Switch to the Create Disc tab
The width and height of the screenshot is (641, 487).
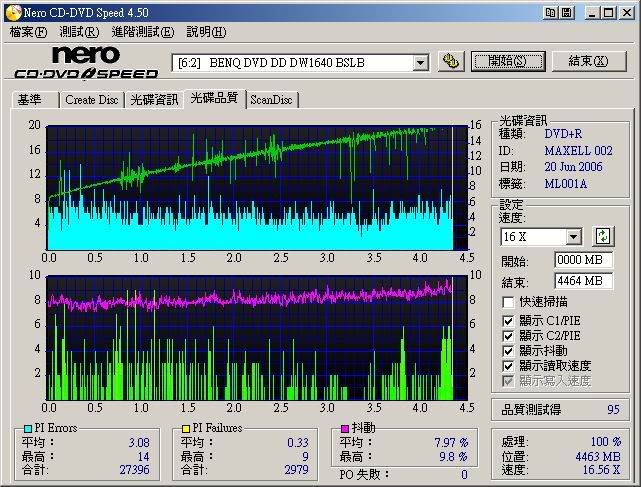pyautogui.click(x=92, y=100)
